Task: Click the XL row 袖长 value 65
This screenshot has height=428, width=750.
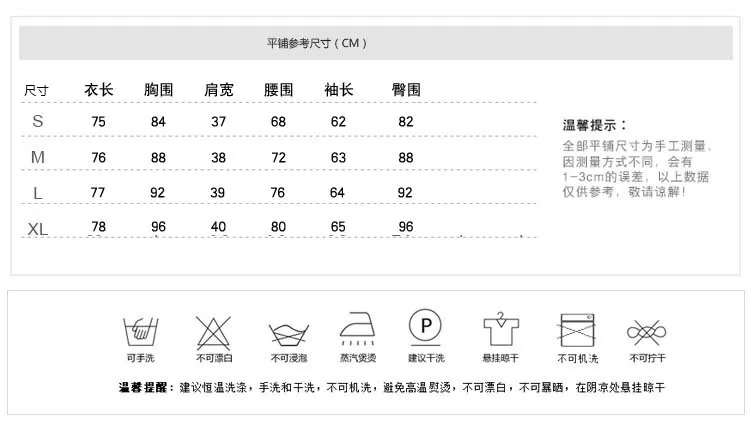Action: [338, 227]
